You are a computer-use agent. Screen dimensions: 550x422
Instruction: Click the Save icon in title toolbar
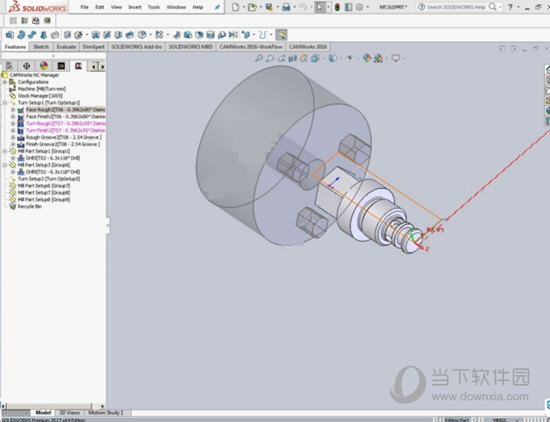[269, 7]
